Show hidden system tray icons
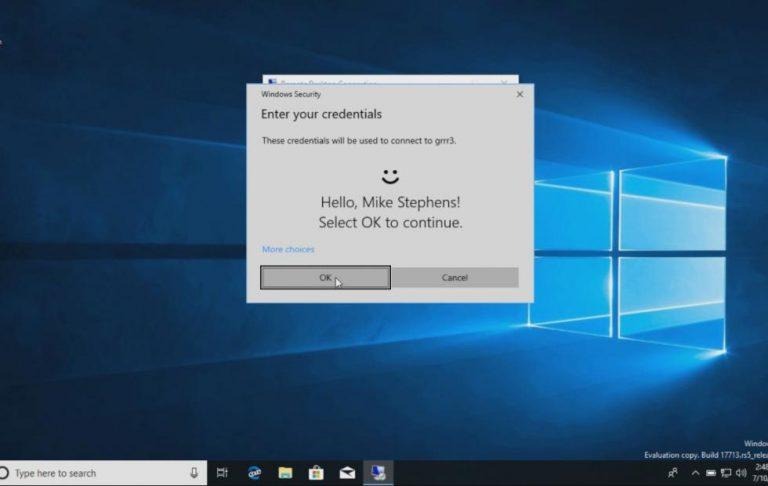The height and width of the screenshot is (486, 768). click(x=695, y=473)
